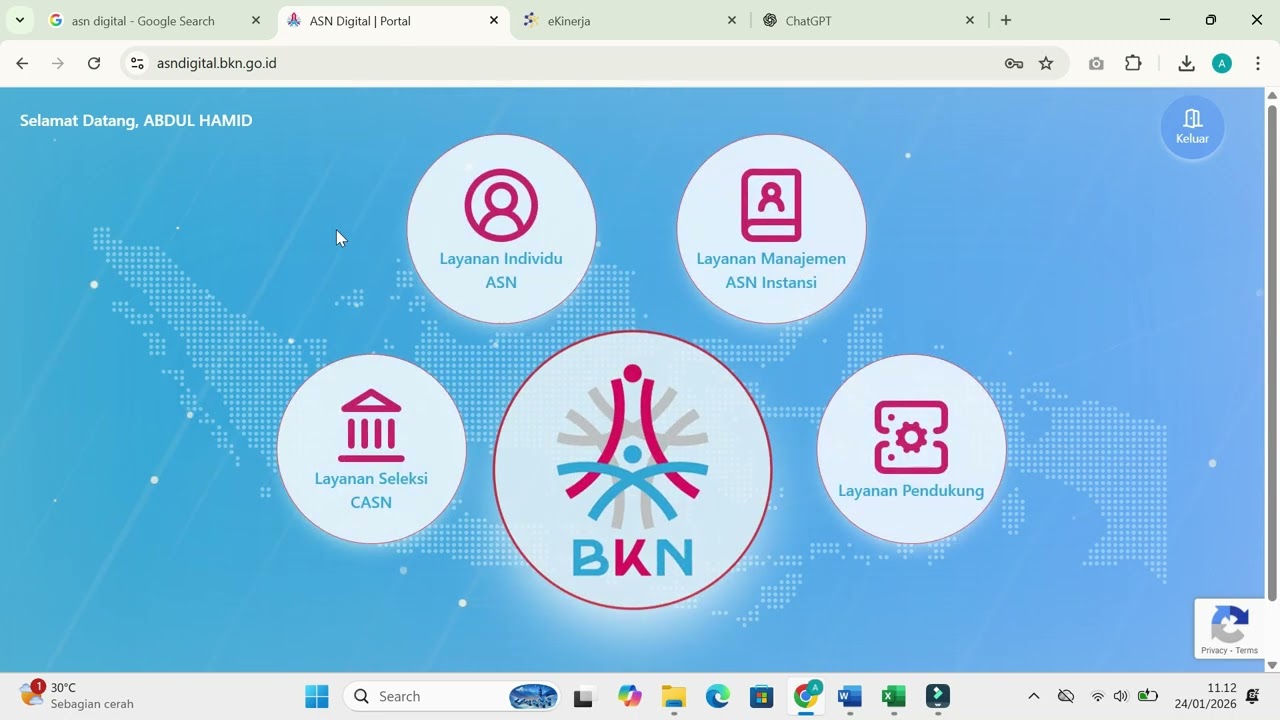The width and height of the screenshot is (1280, 720).
Task: Open Task View in taskbar
Action: (583, 696)
